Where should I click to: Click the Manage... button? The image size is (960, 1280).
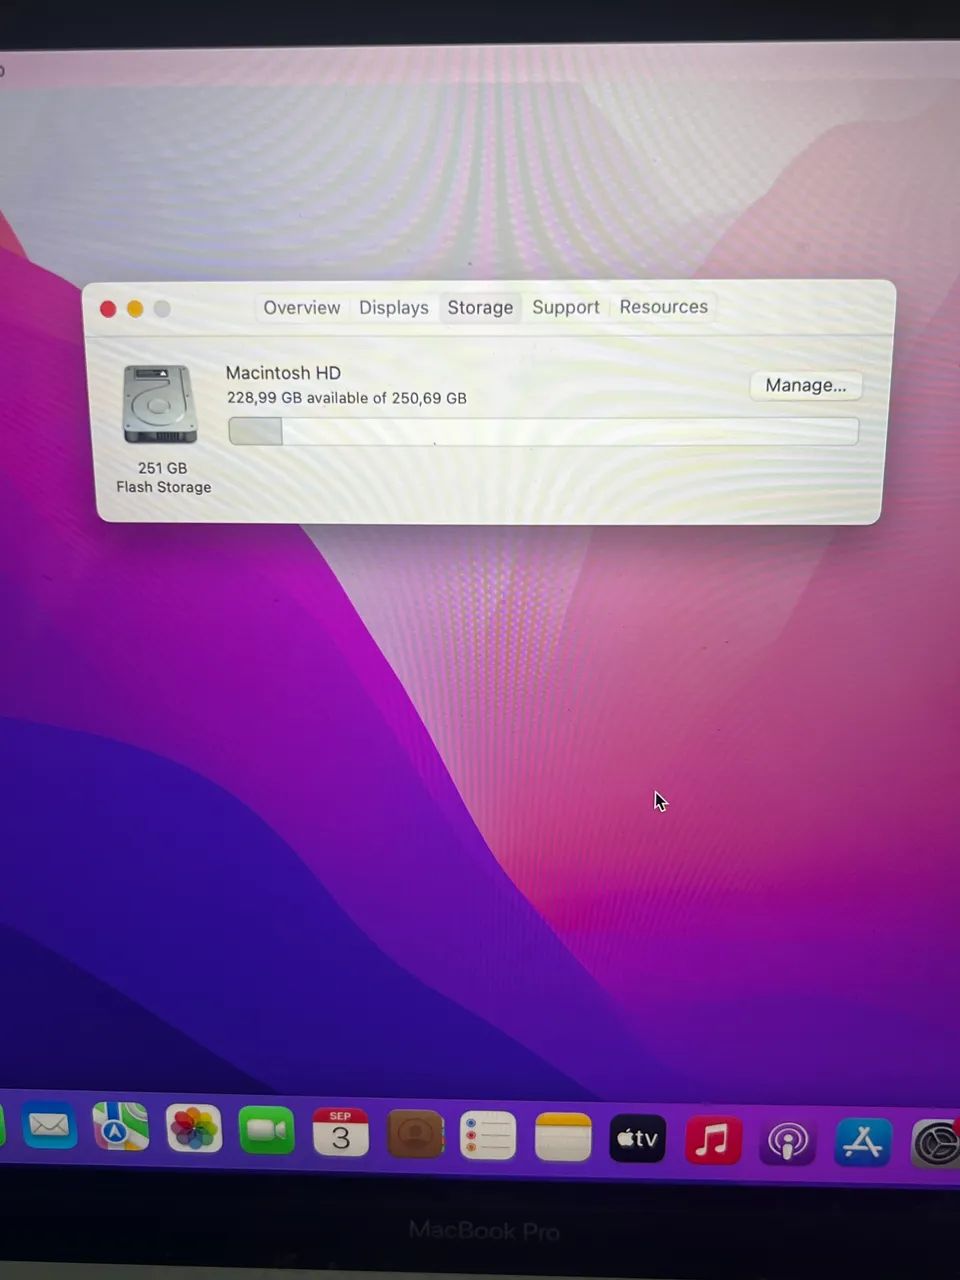806,386
